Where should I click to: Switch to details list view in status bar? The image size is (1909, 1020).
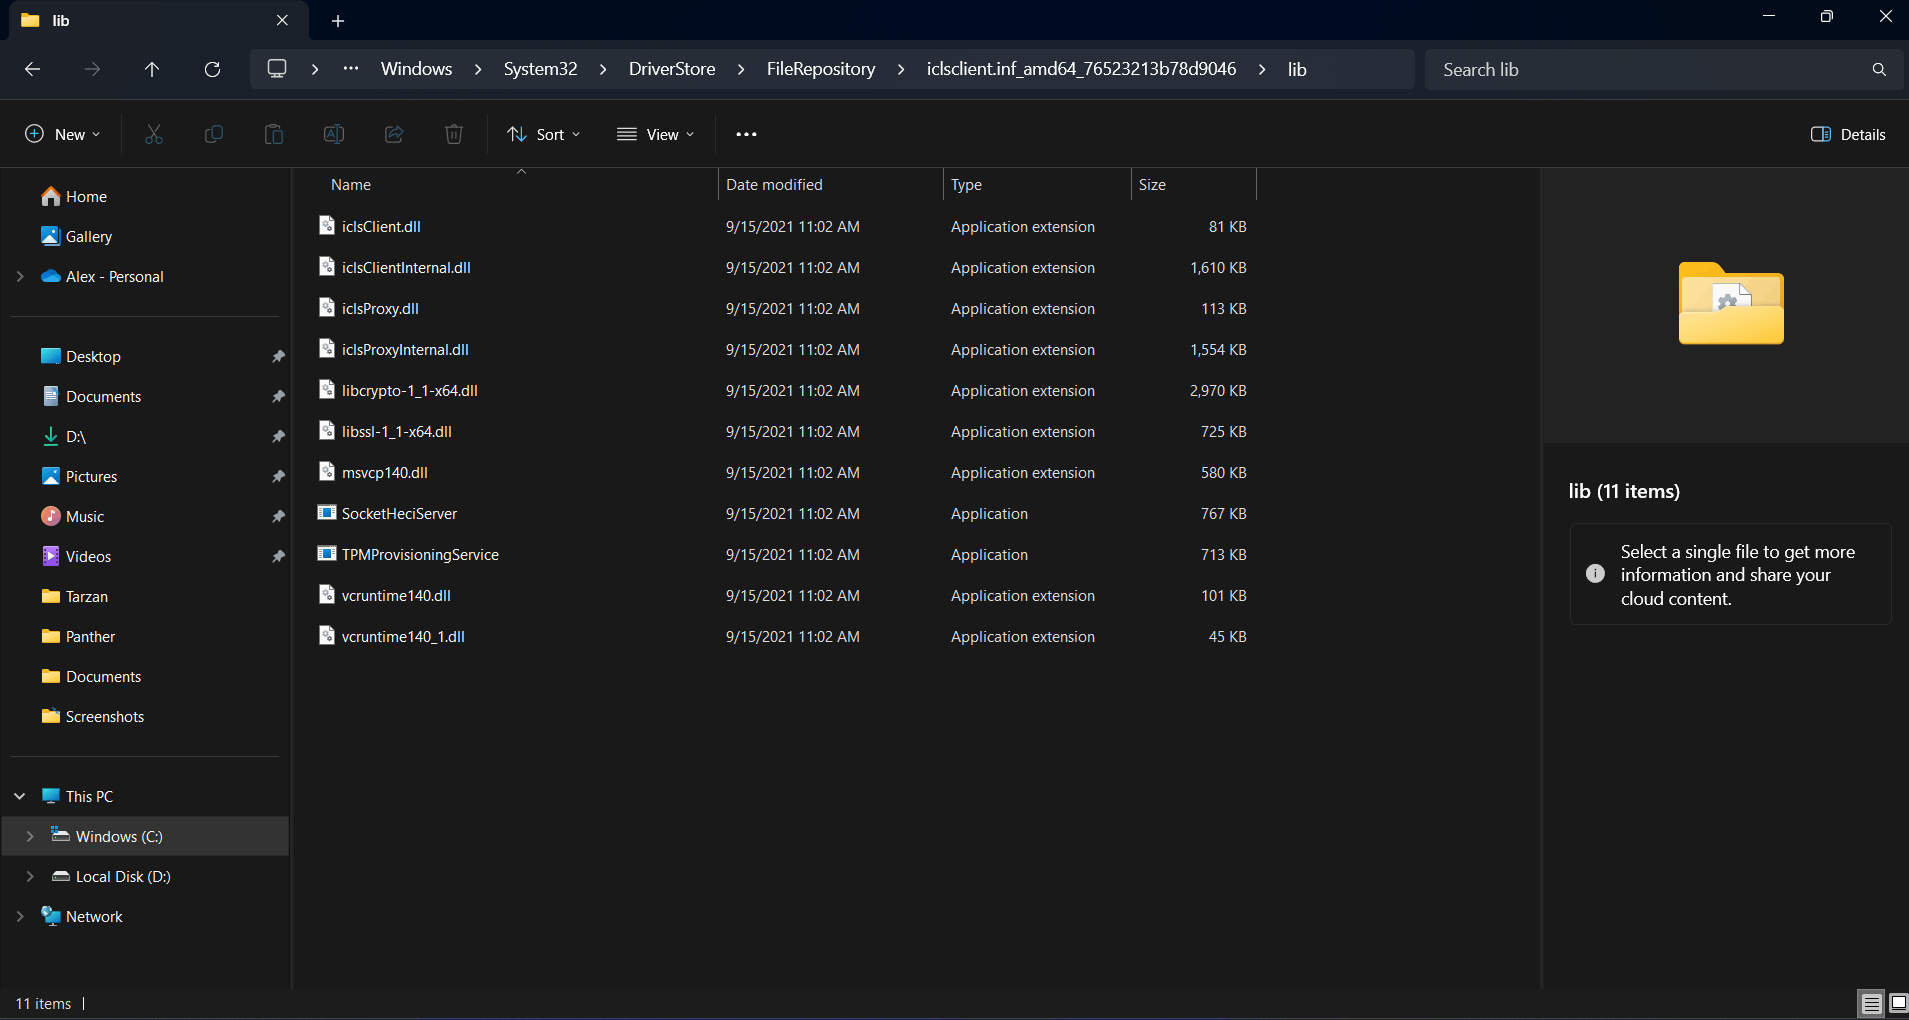point(1871,1003)
